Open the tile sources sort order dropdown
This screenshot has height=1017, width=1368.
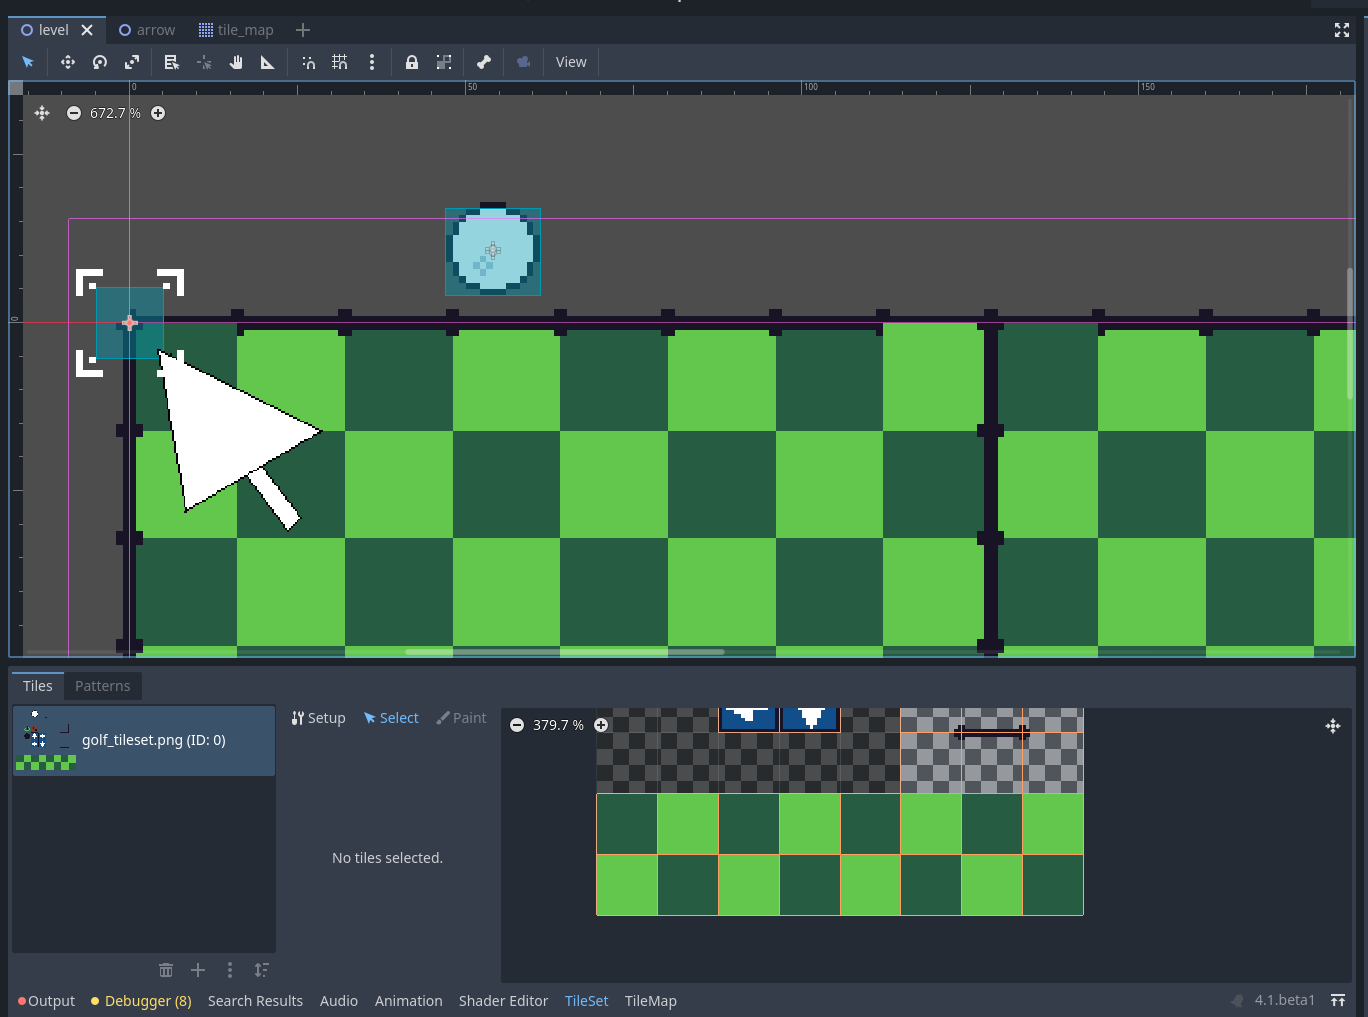(261, 970)
